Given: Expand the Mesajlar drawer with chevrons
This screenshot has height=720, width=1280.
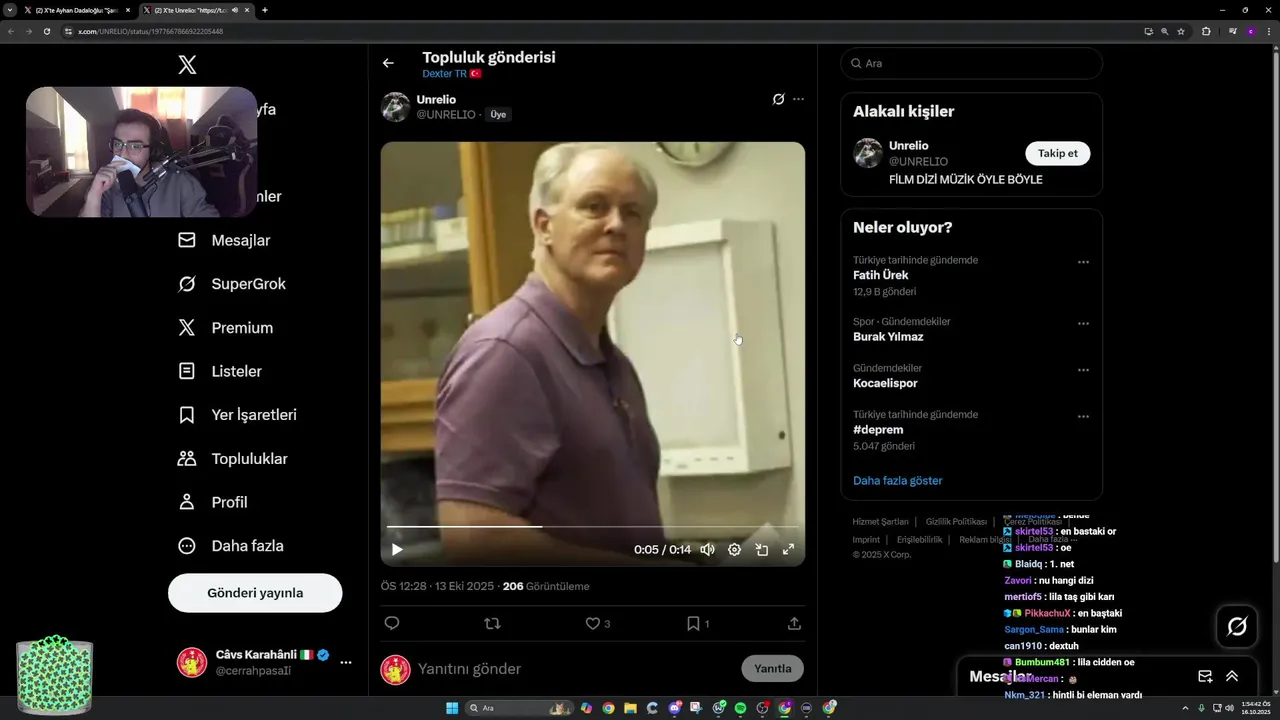Looking at the screenshot, I should pyautogui.click(x=1232, y=677).
